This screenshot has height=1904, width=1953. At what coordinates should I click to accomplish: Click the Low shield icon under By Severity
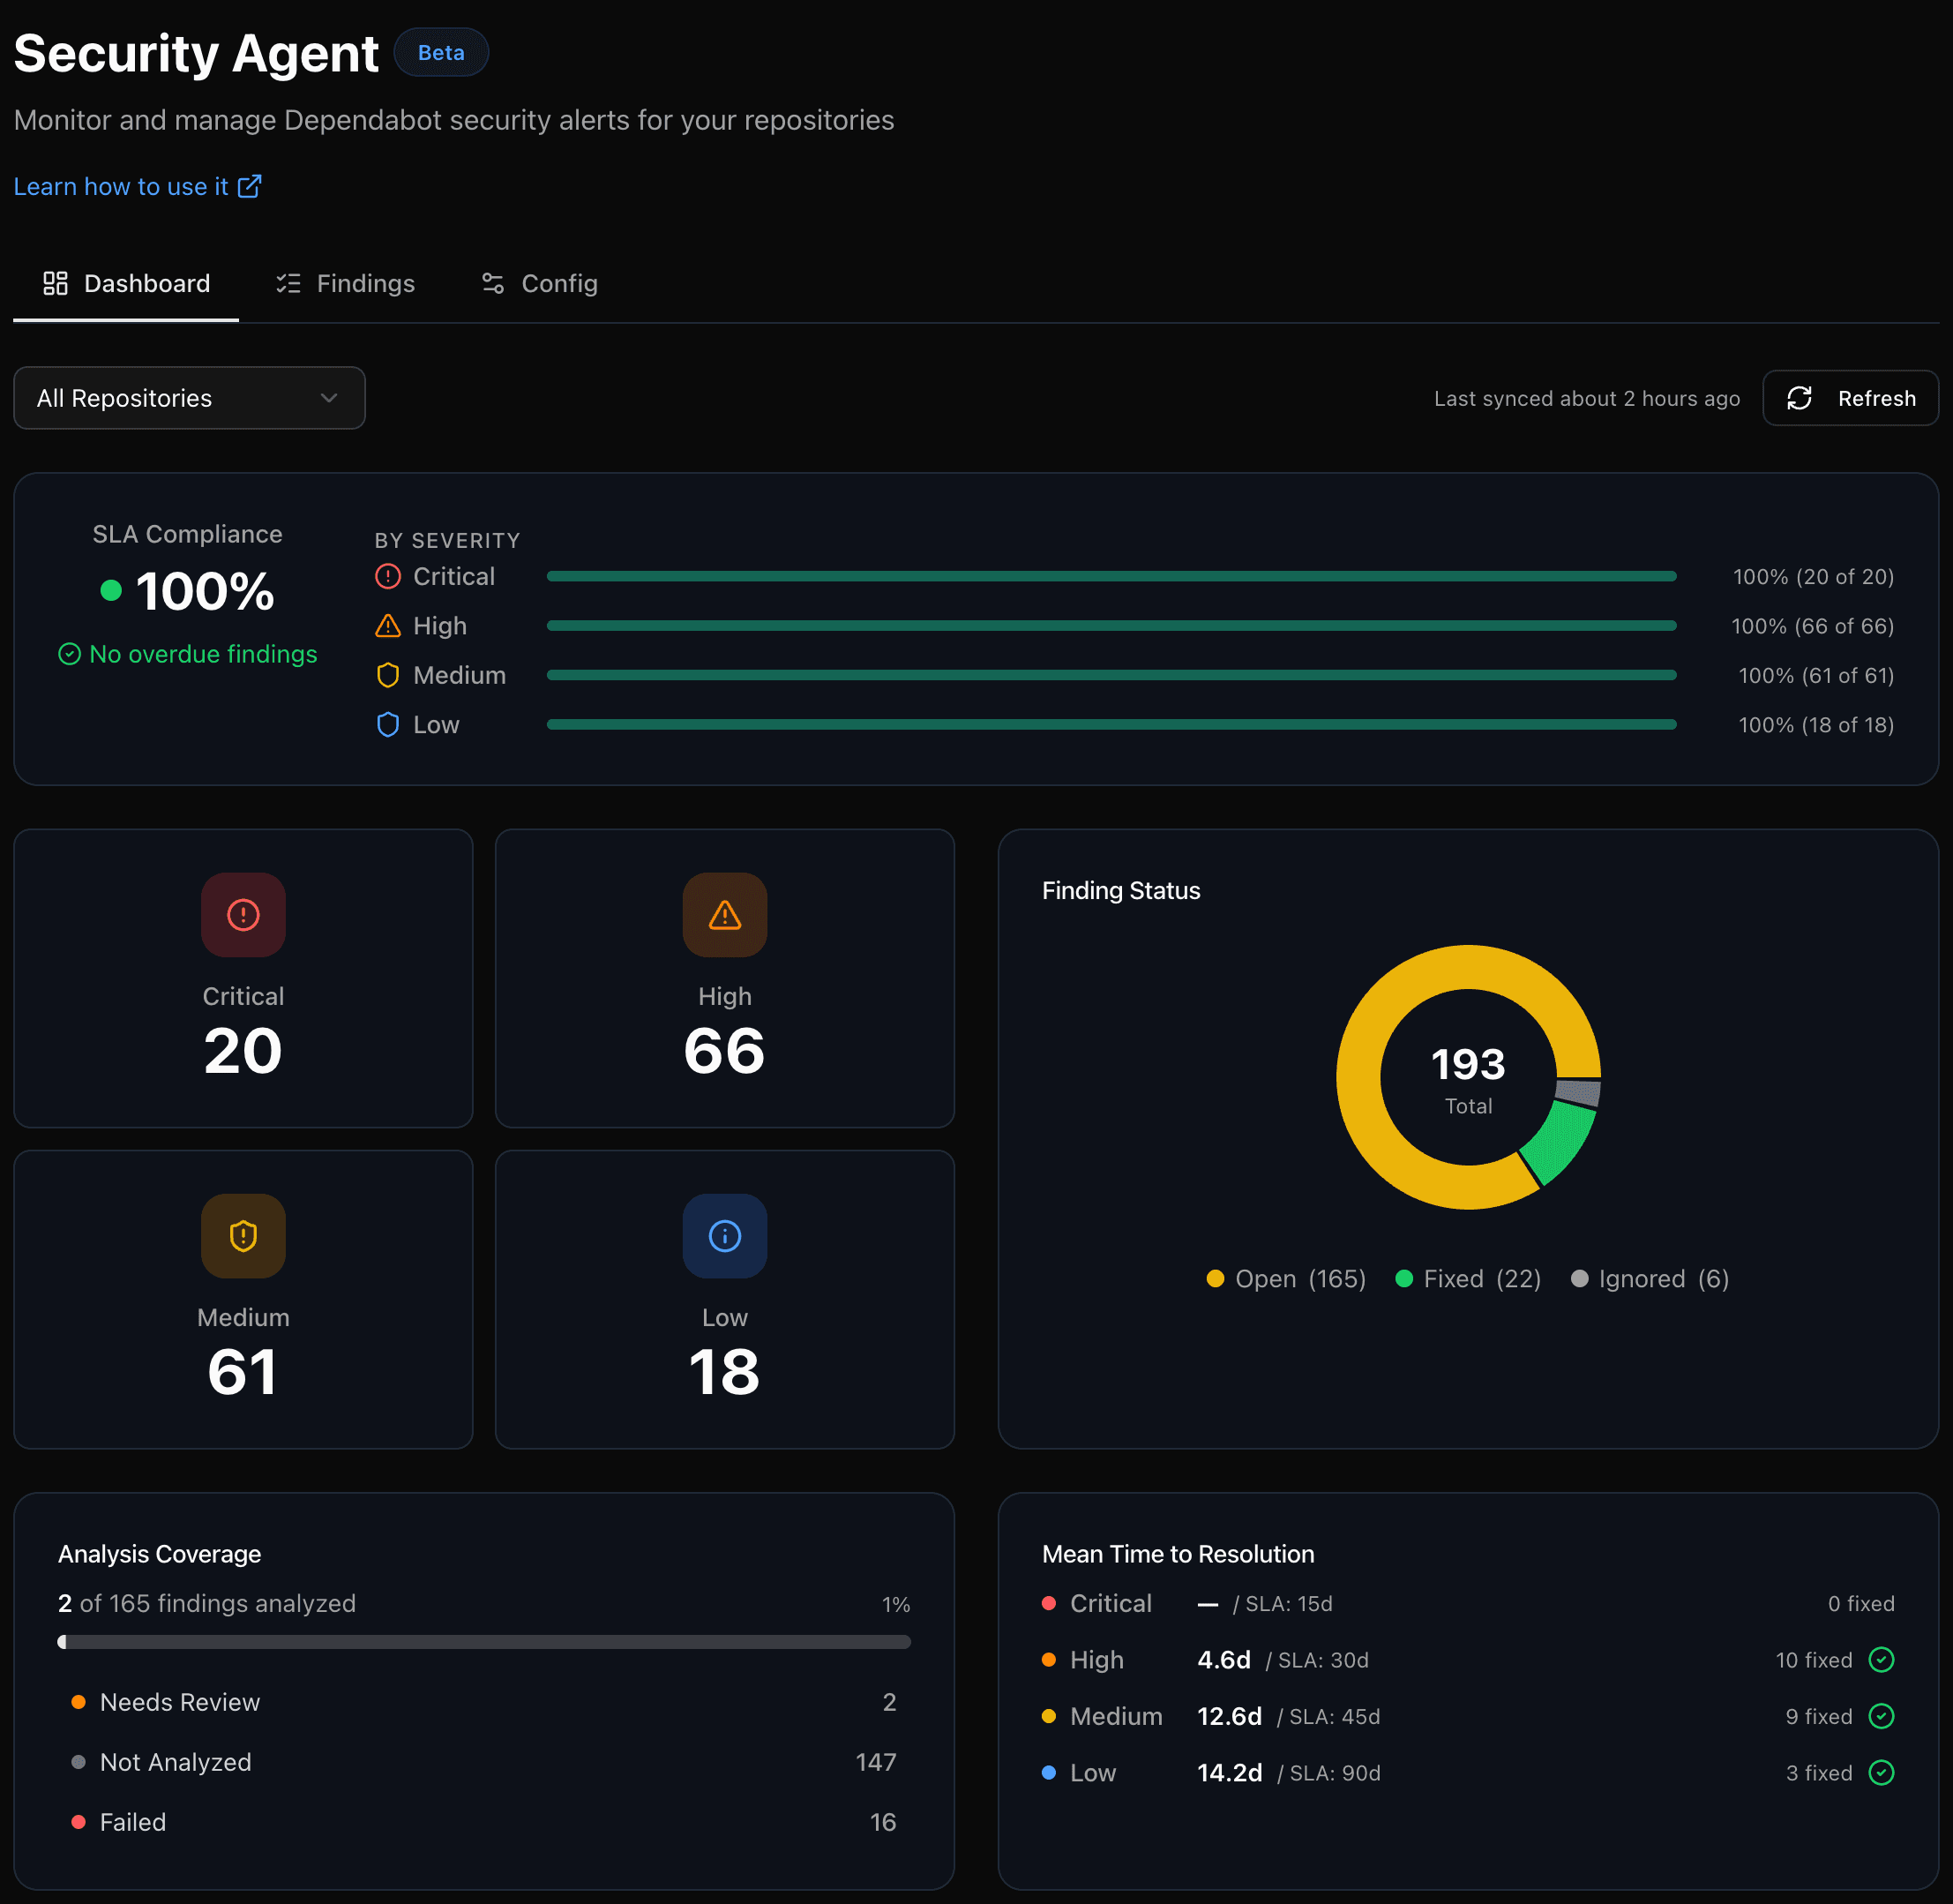388,725
